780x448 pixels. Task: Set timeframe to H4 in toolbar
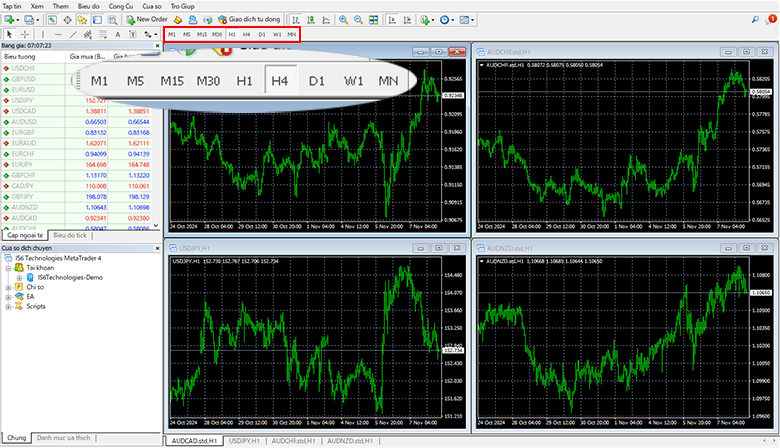[x=246, y=34]
